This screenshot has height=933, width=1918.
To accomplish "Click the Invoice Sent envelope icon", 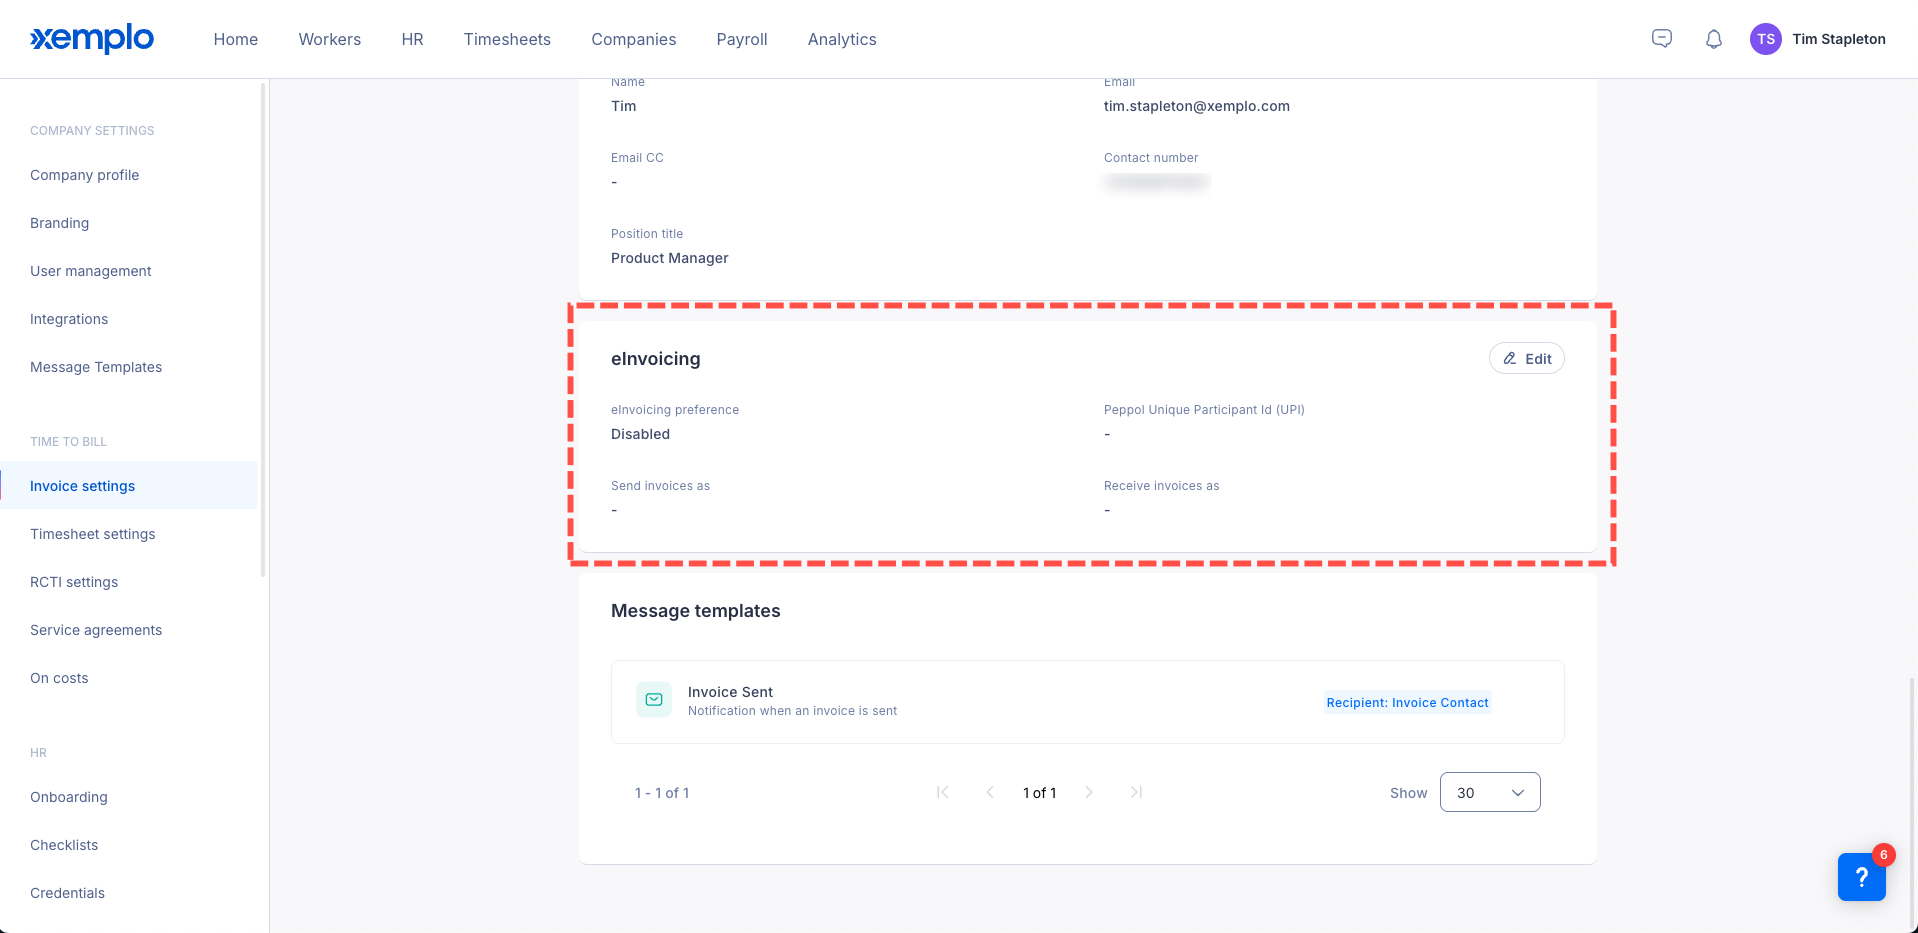I will click(x=654, y=700).
